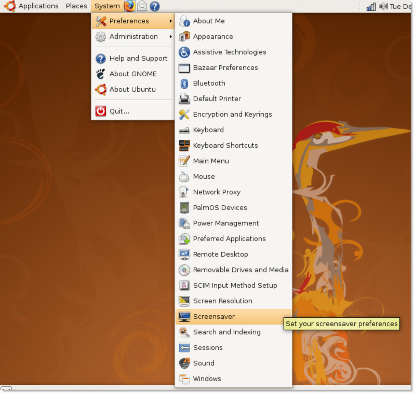Click the clock text in the top panel

tap(400, 6)
